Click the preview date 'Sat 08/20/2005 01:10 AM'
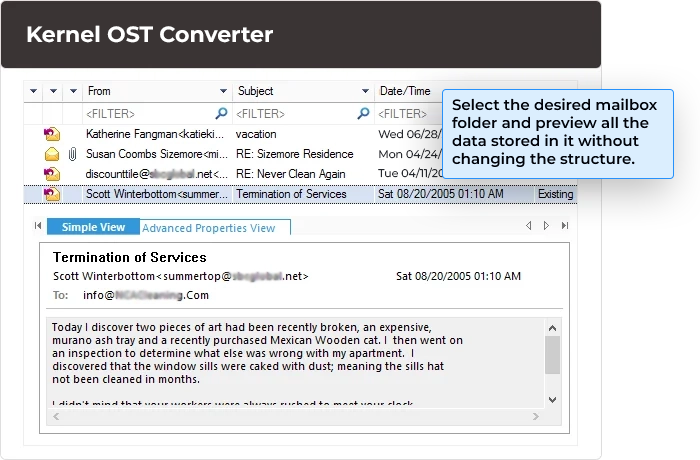 coord(458,276)
